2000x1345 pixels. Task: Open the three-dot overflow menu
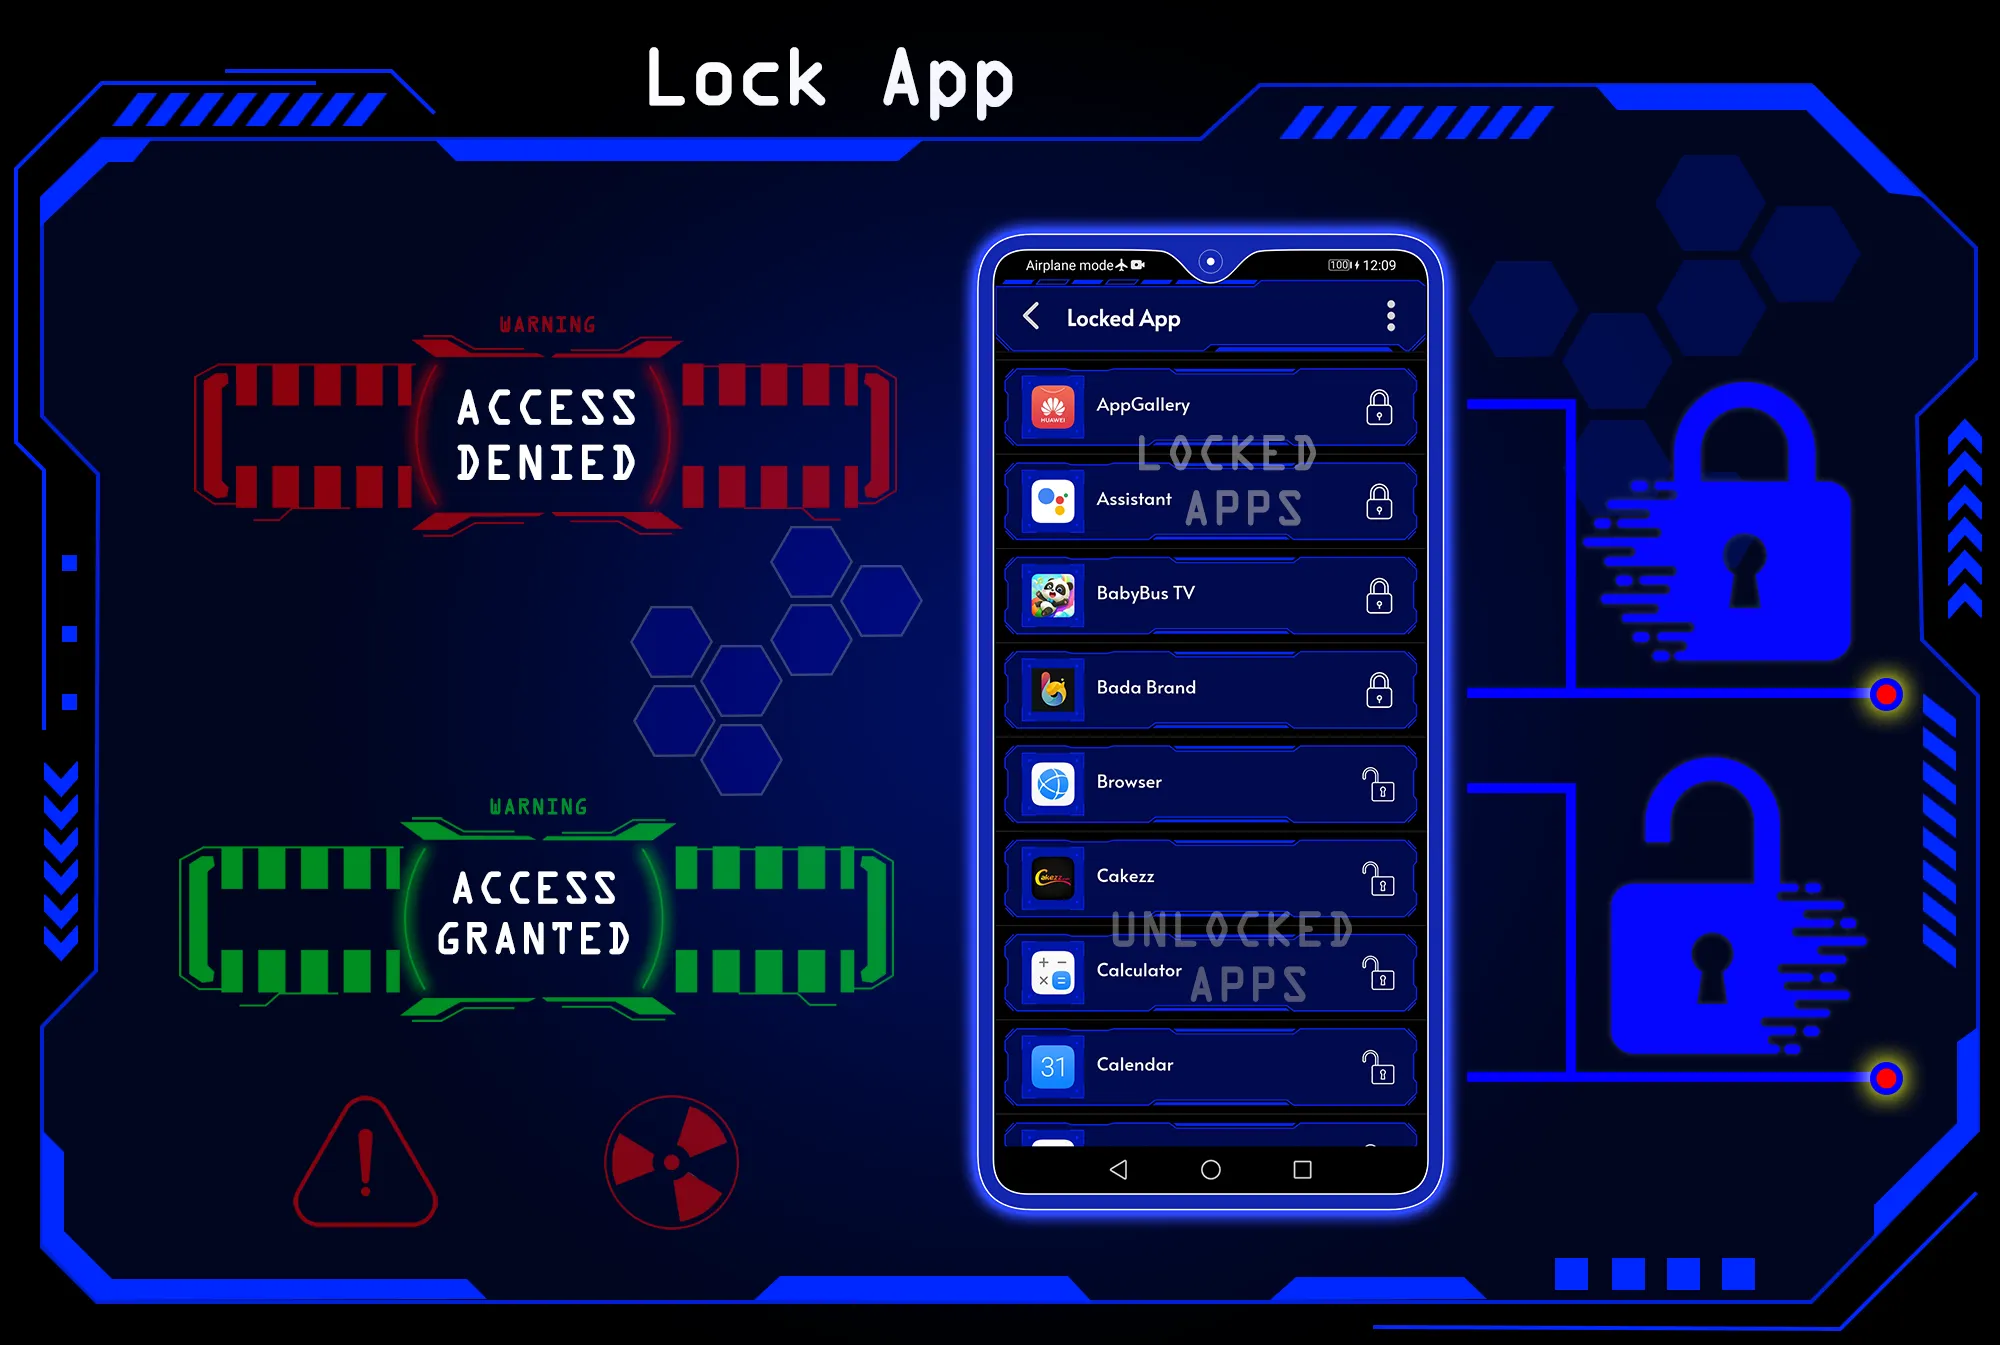coord(1391,317)
